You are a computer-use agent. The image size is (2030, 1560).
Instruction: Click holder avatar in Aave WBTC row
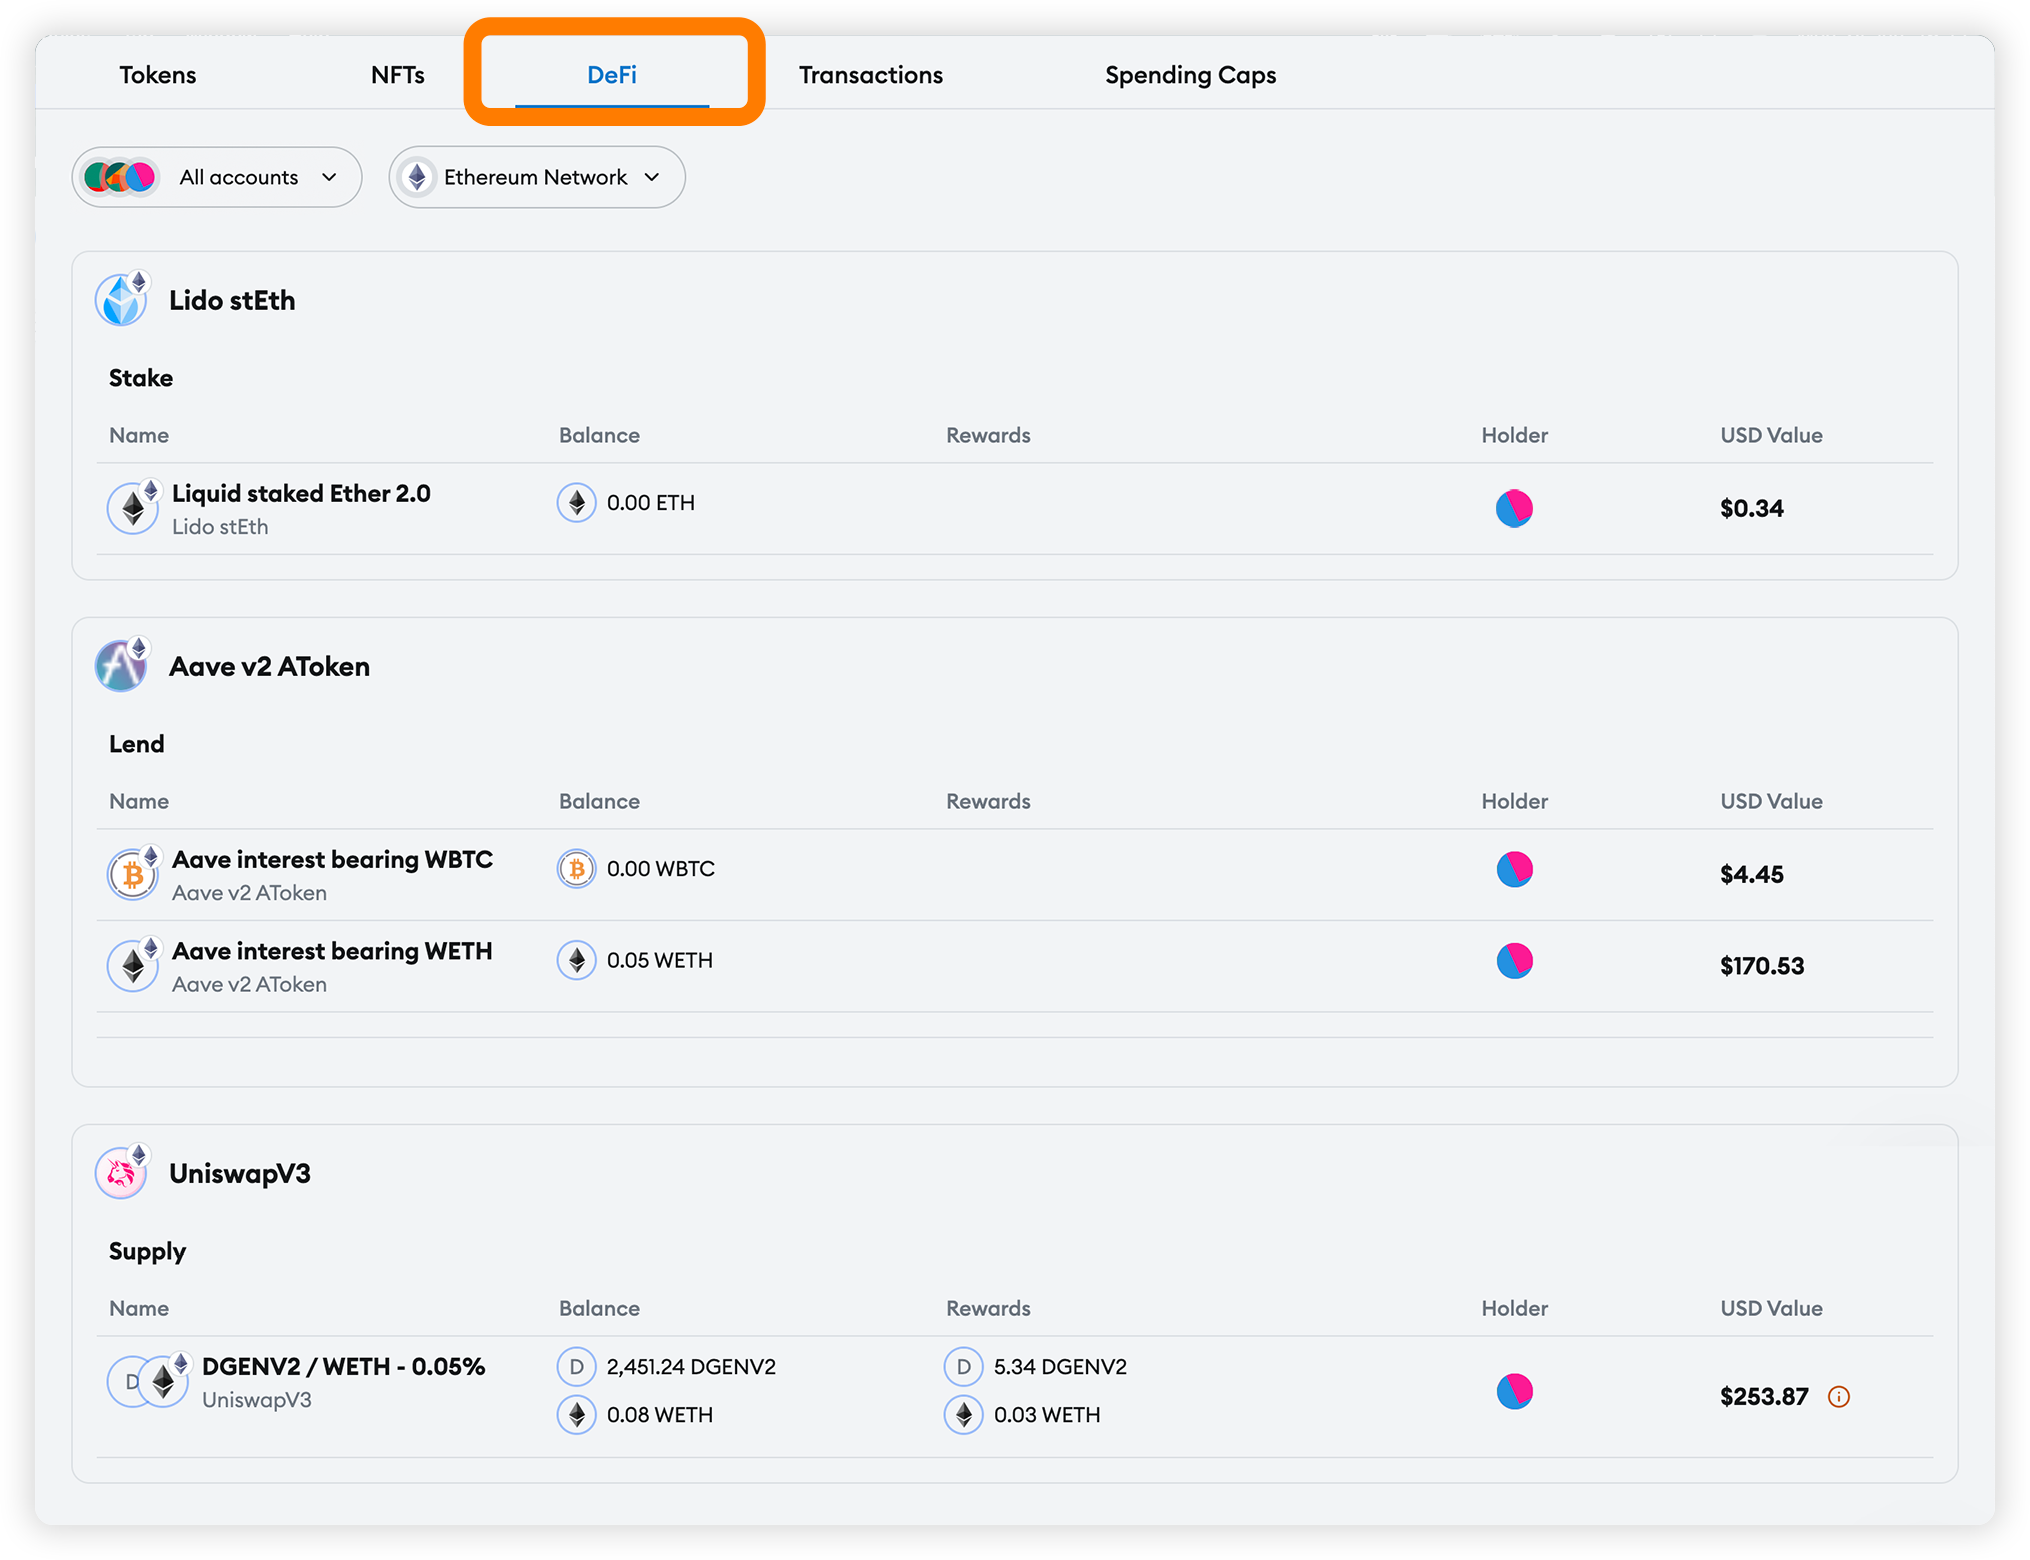tap(1514, 869)
